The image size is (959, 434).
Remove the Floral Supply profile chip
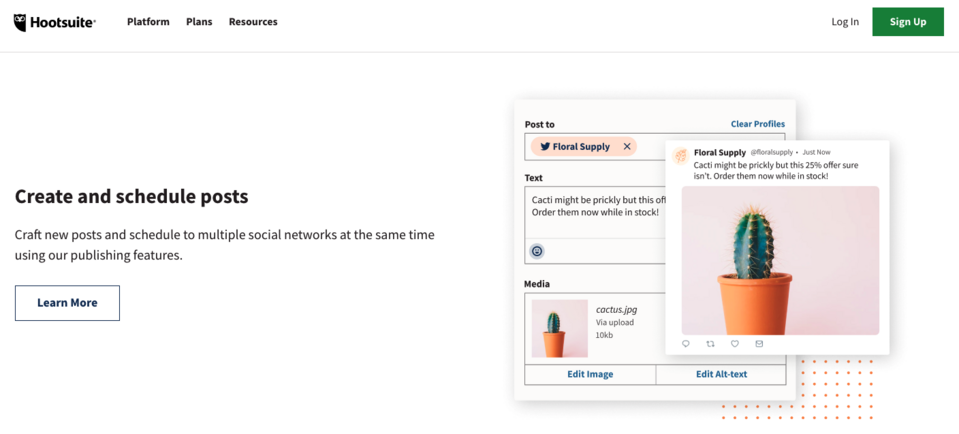(x=627, y=147)
